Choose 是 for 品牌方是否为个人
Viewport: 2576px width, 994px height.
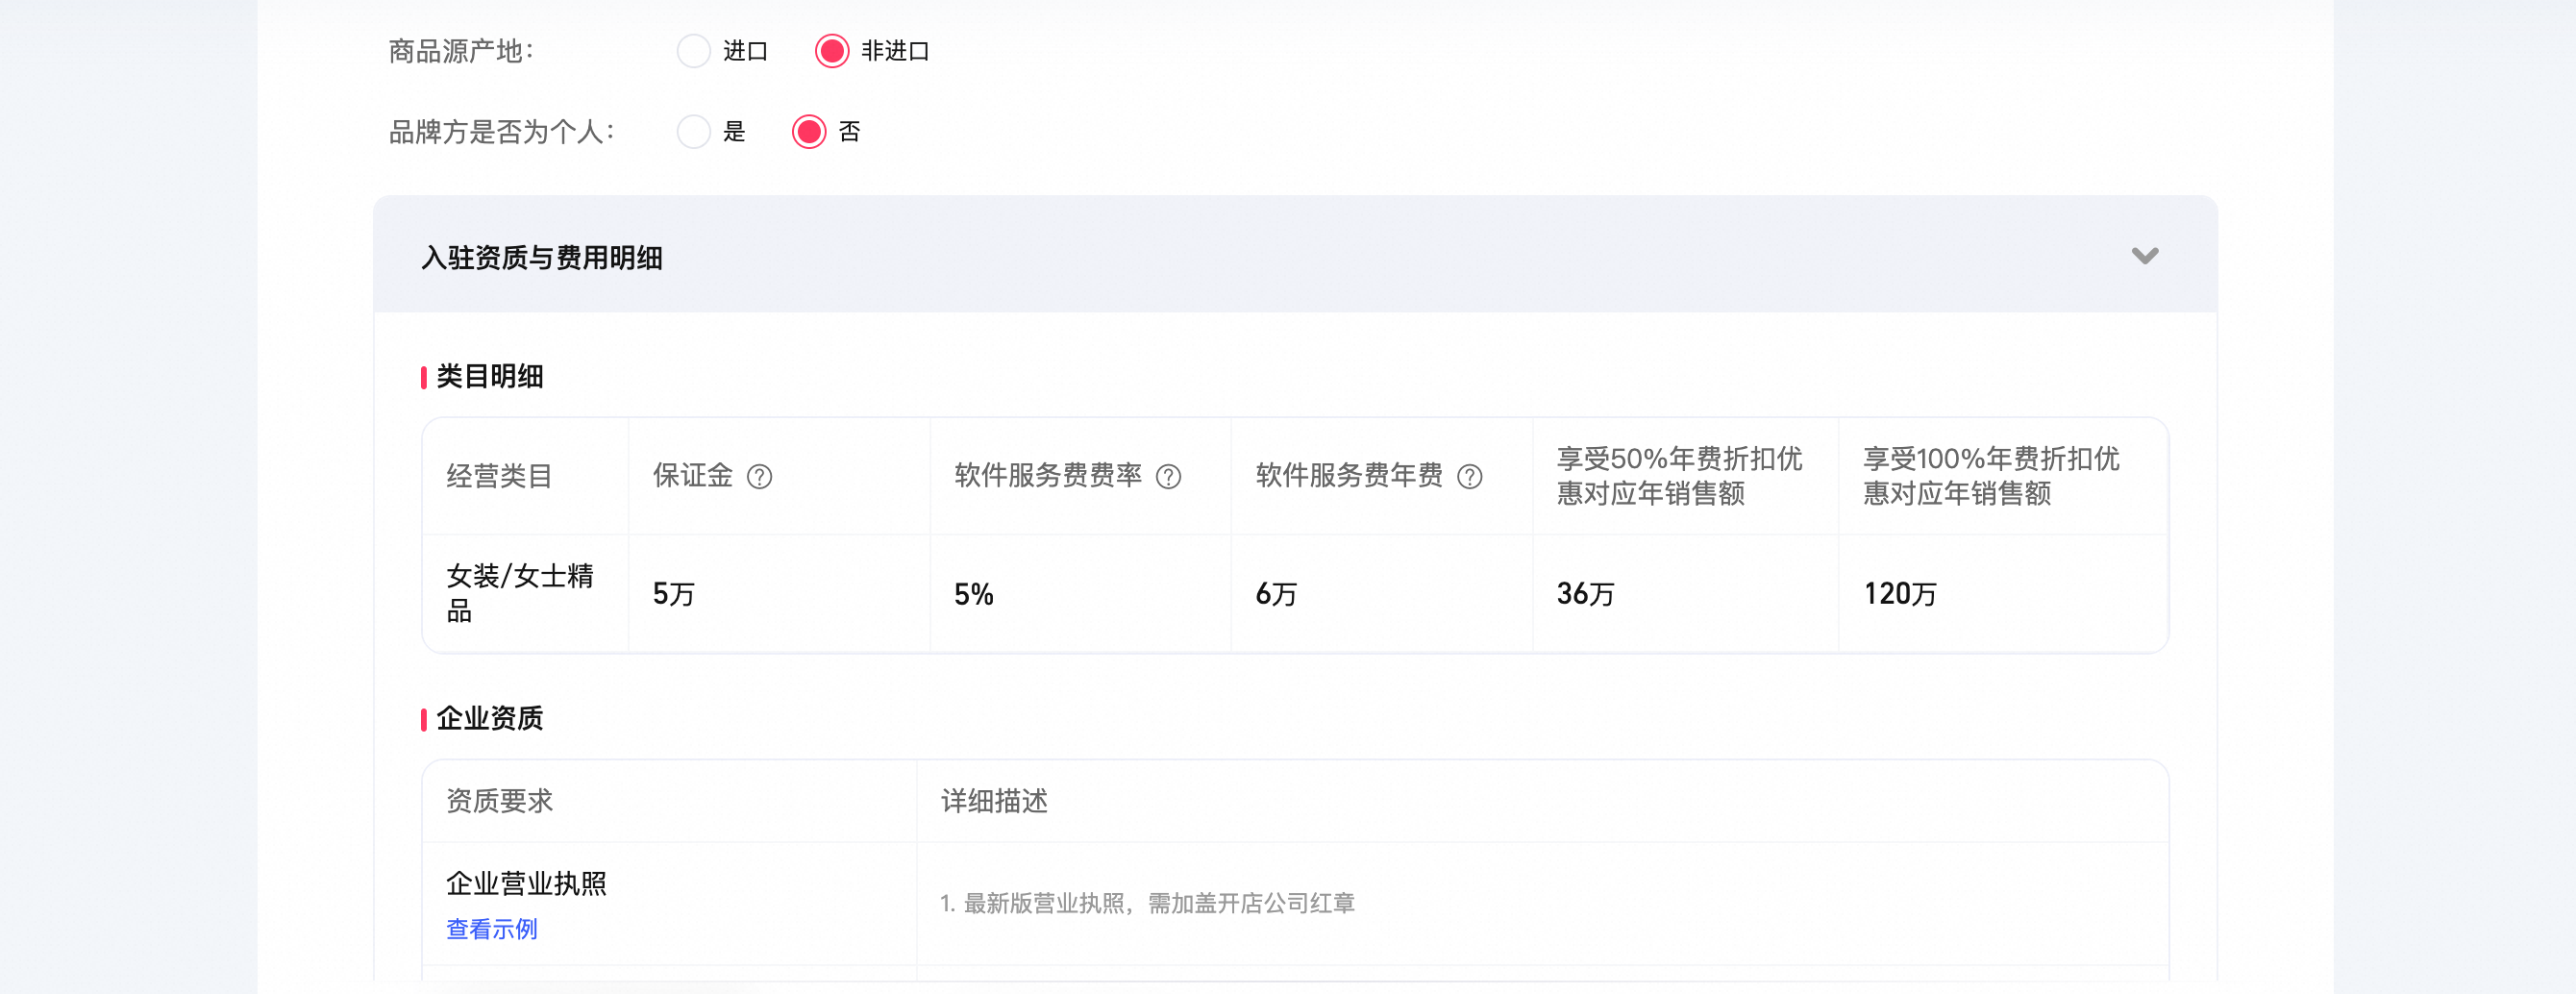coord(693,132)
